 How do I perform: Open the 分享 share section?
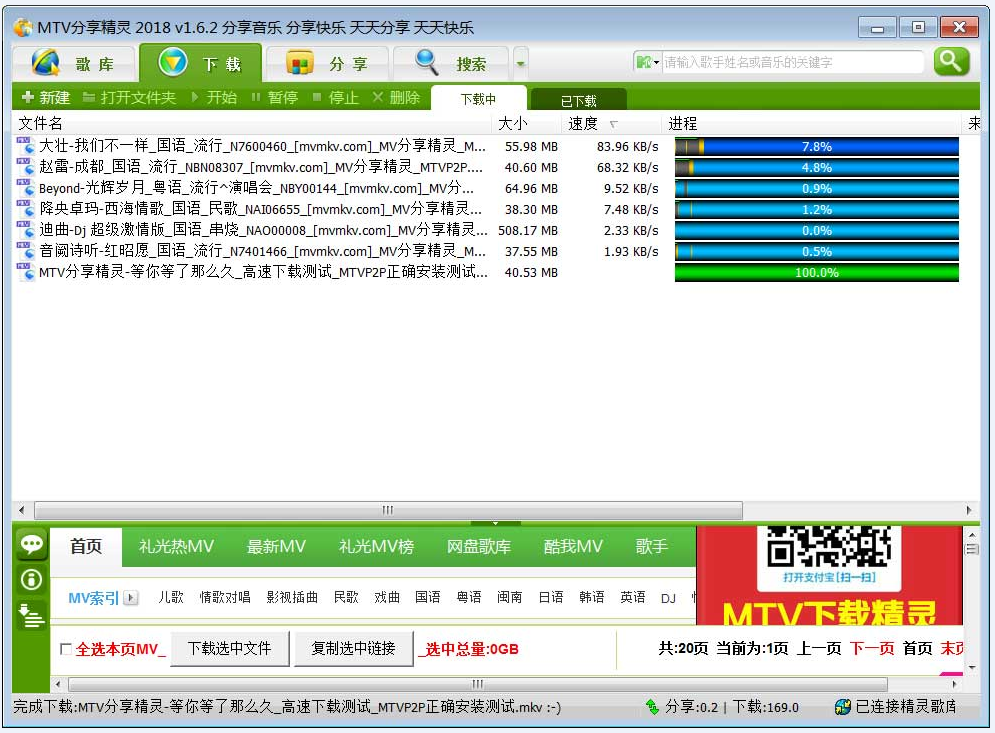pos(340,62)
